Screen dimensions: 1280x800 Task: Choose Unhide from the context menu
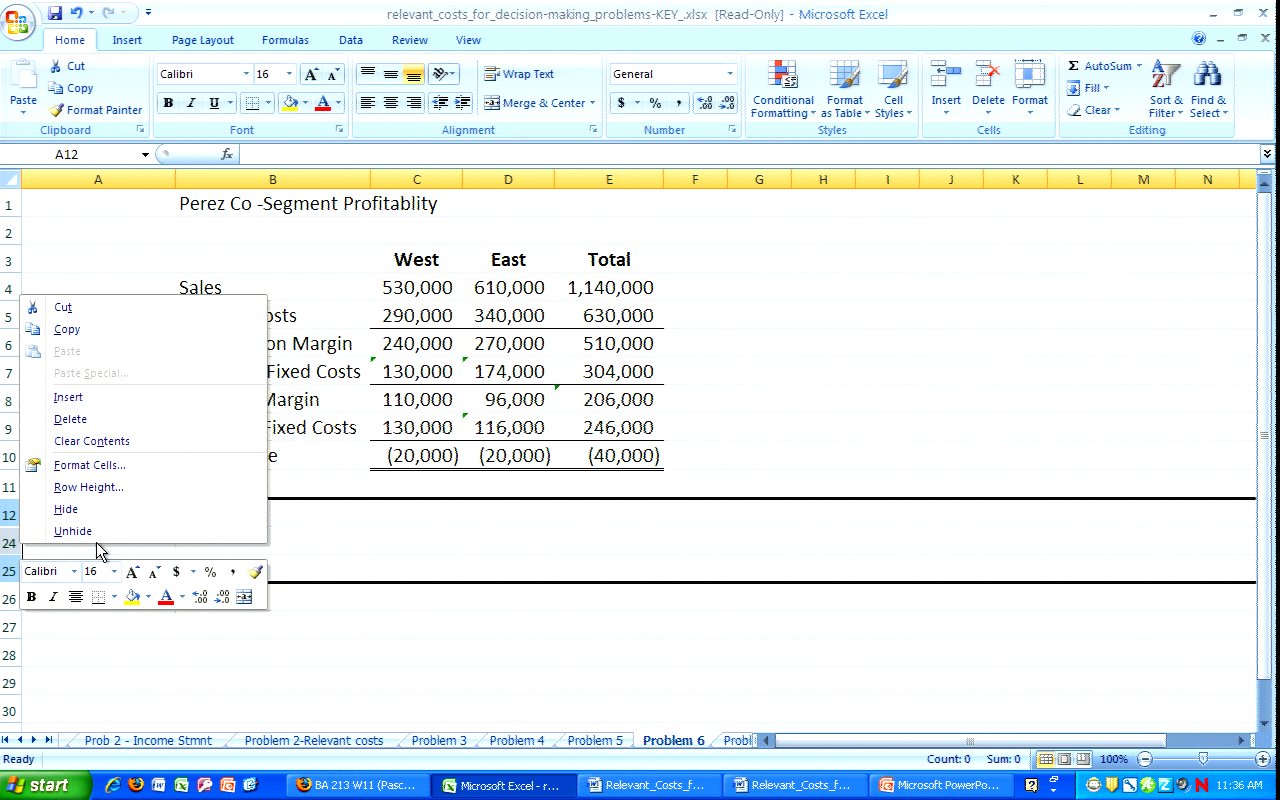point(73,531)
